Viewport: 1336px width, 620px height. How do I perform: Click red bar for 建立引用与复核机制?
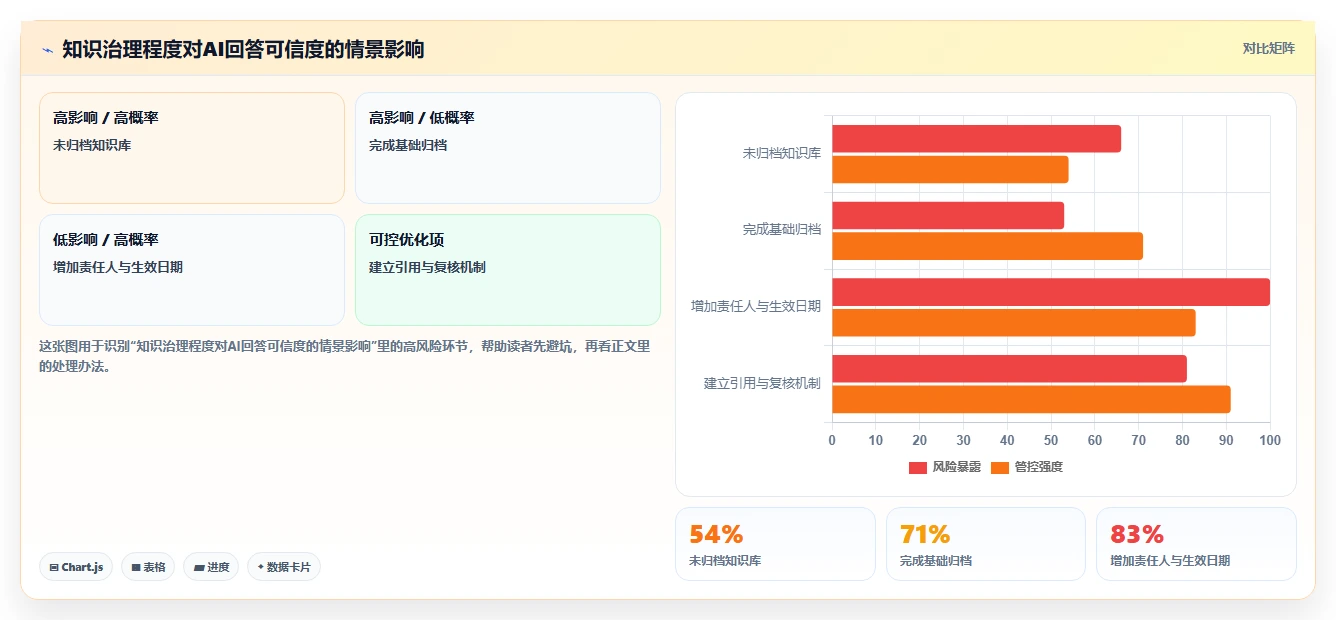1009,369
